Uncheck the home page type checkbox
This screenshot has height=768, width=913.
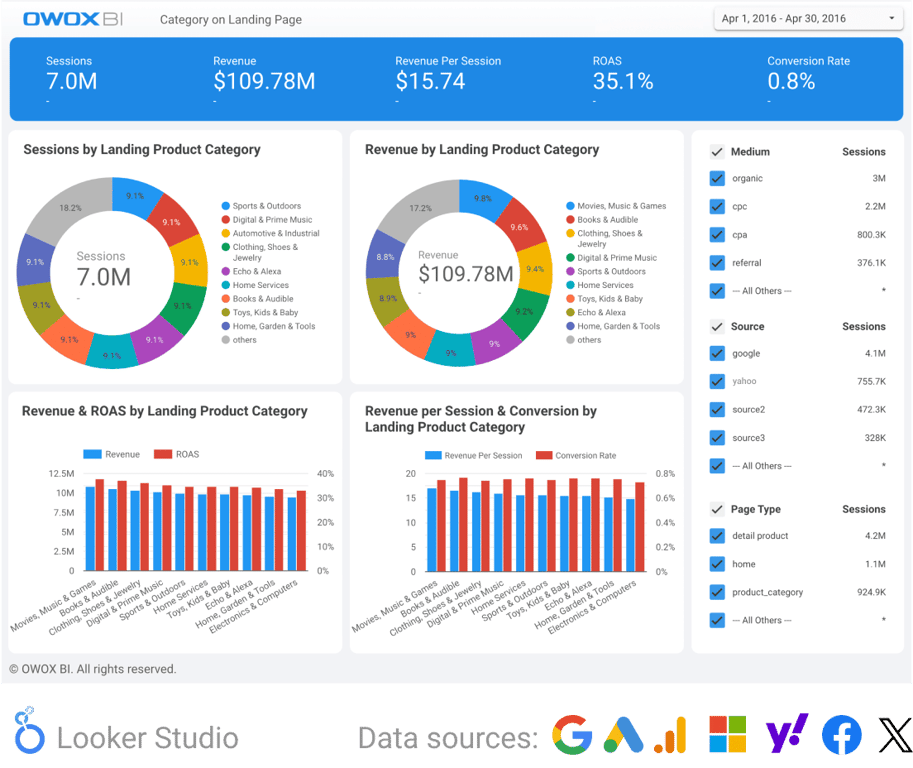[717, 564]
